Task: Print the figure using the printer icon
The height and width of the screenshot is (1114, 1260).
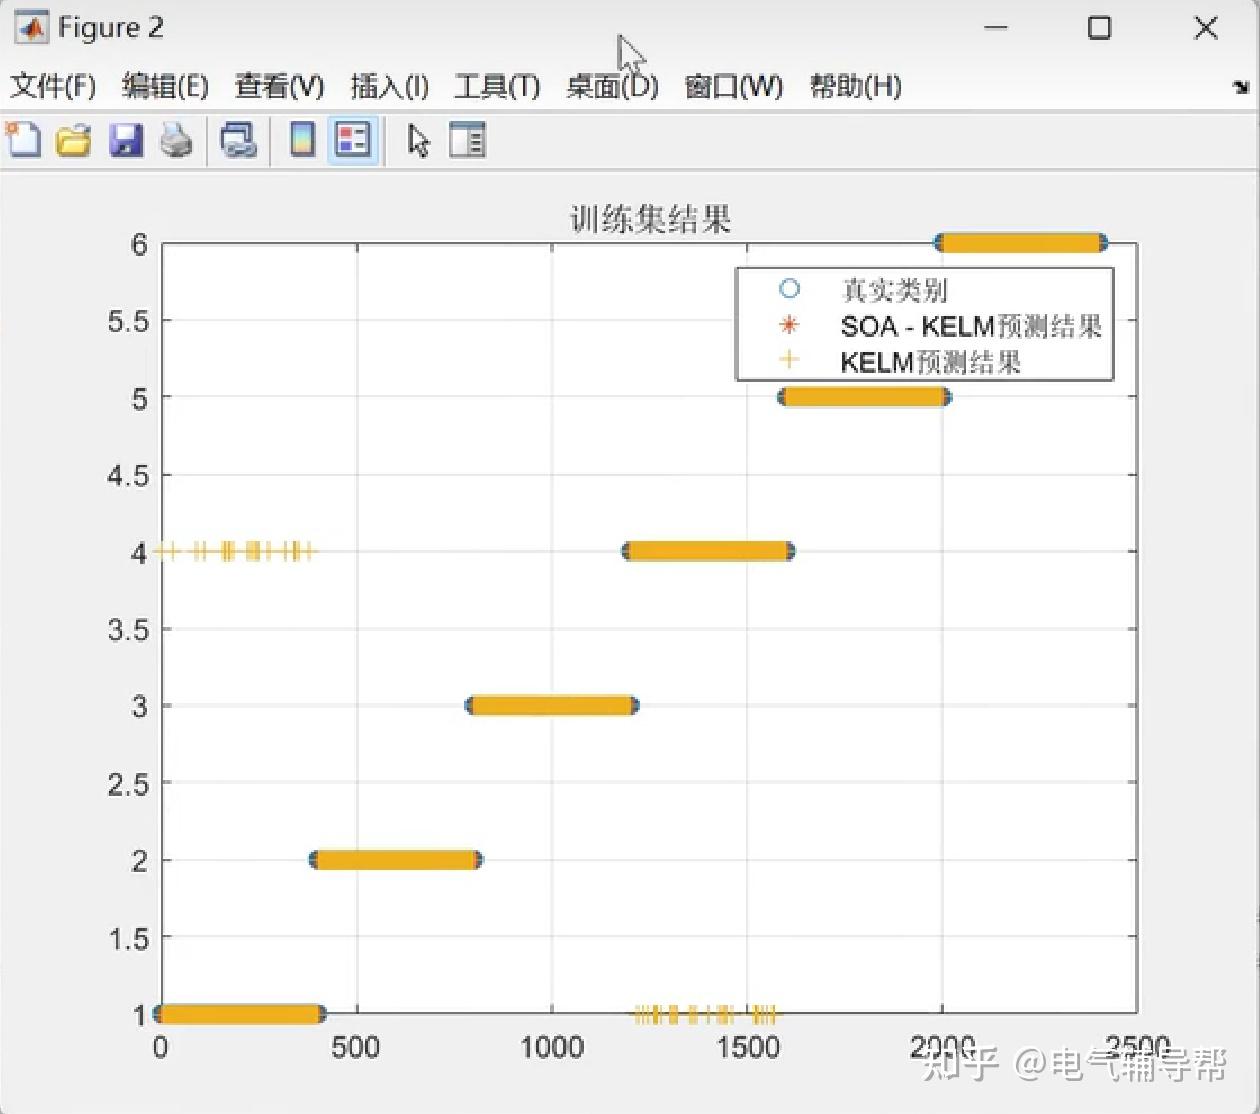Action: [177, 140]
